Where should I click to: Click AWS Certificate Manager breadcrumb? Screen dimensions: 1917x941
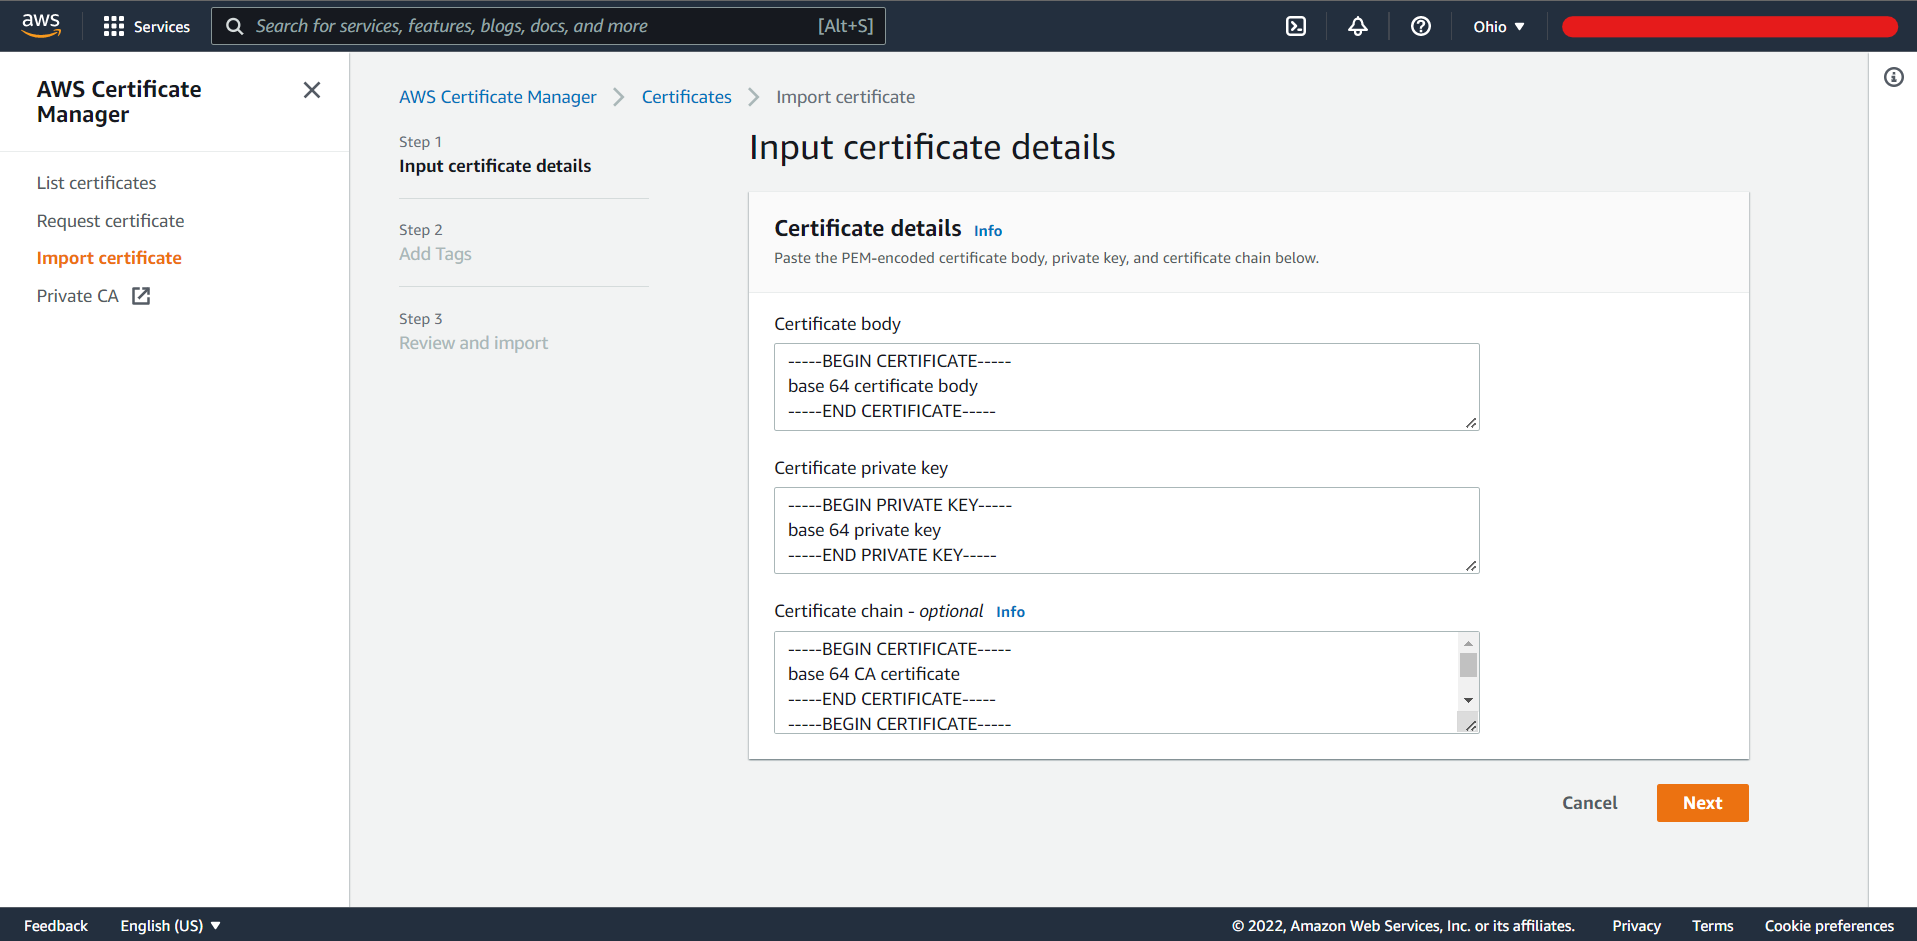497,97
